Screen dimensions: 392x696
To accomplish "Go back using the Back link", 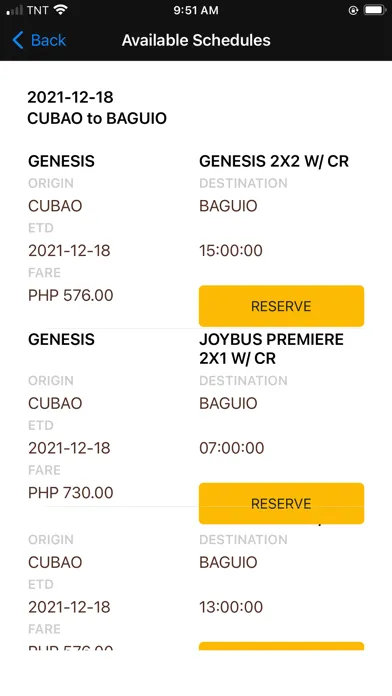I will click(x=39, y=40).
